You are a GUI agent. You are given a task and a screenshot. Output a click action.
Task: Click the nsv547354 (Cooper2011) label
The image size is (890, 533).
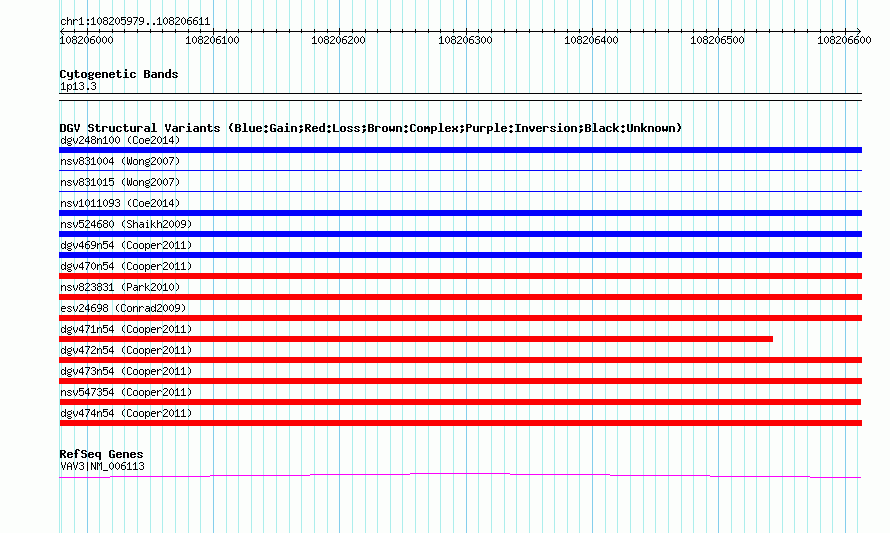[126, 392]
